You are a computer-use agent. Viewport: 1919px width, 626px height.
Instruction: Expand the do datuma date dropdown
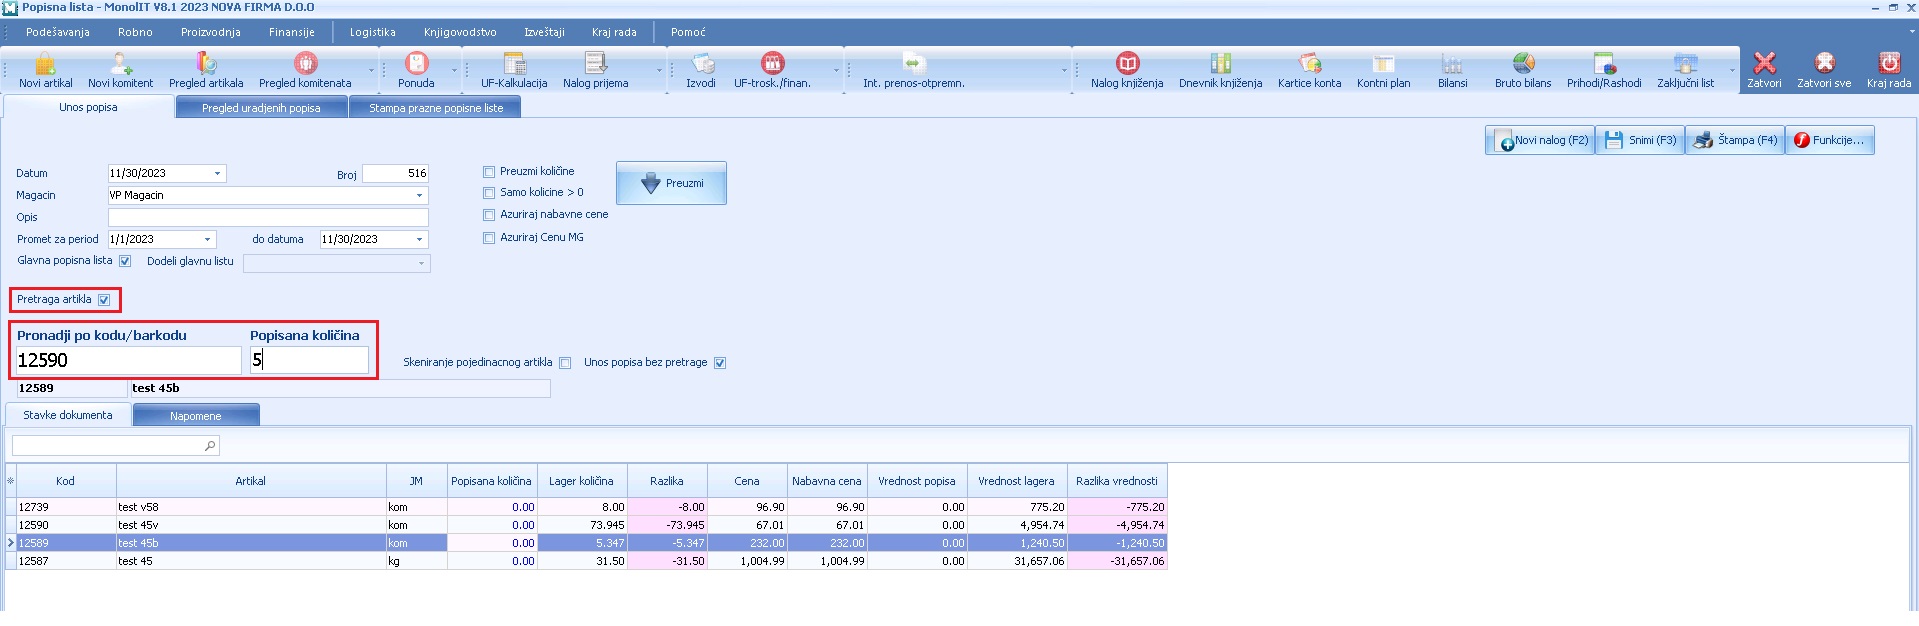tap(419, 240)
